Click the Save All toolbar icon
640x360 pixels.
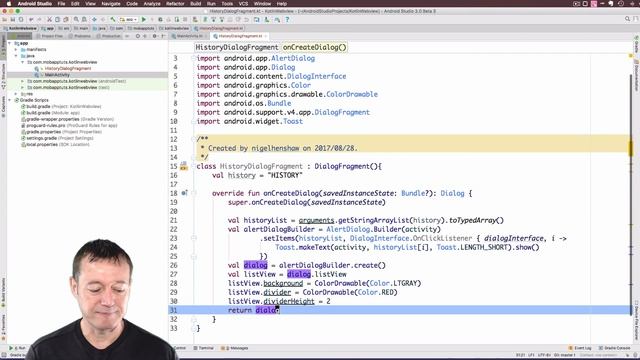pos(13,20)
